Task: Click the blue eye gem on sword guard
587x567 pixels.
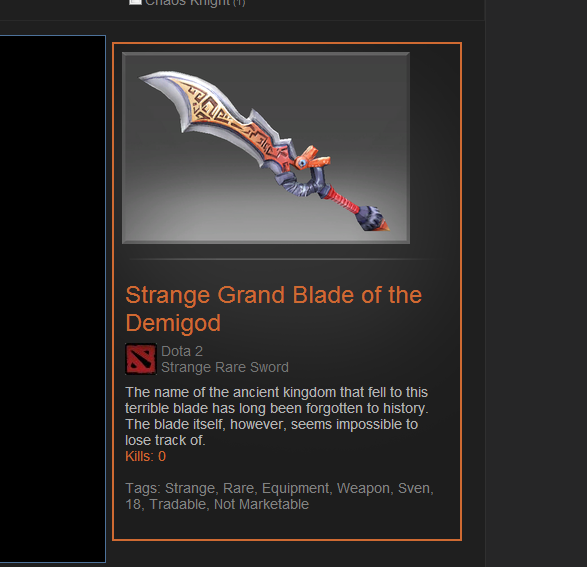Action: [302, 163]
